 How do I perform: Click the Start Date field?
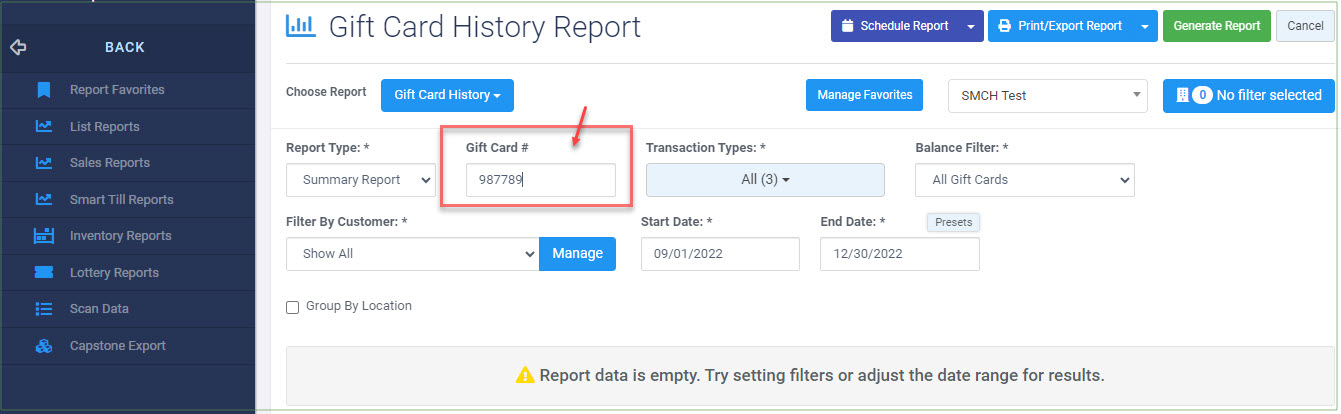tap(720, 254)
